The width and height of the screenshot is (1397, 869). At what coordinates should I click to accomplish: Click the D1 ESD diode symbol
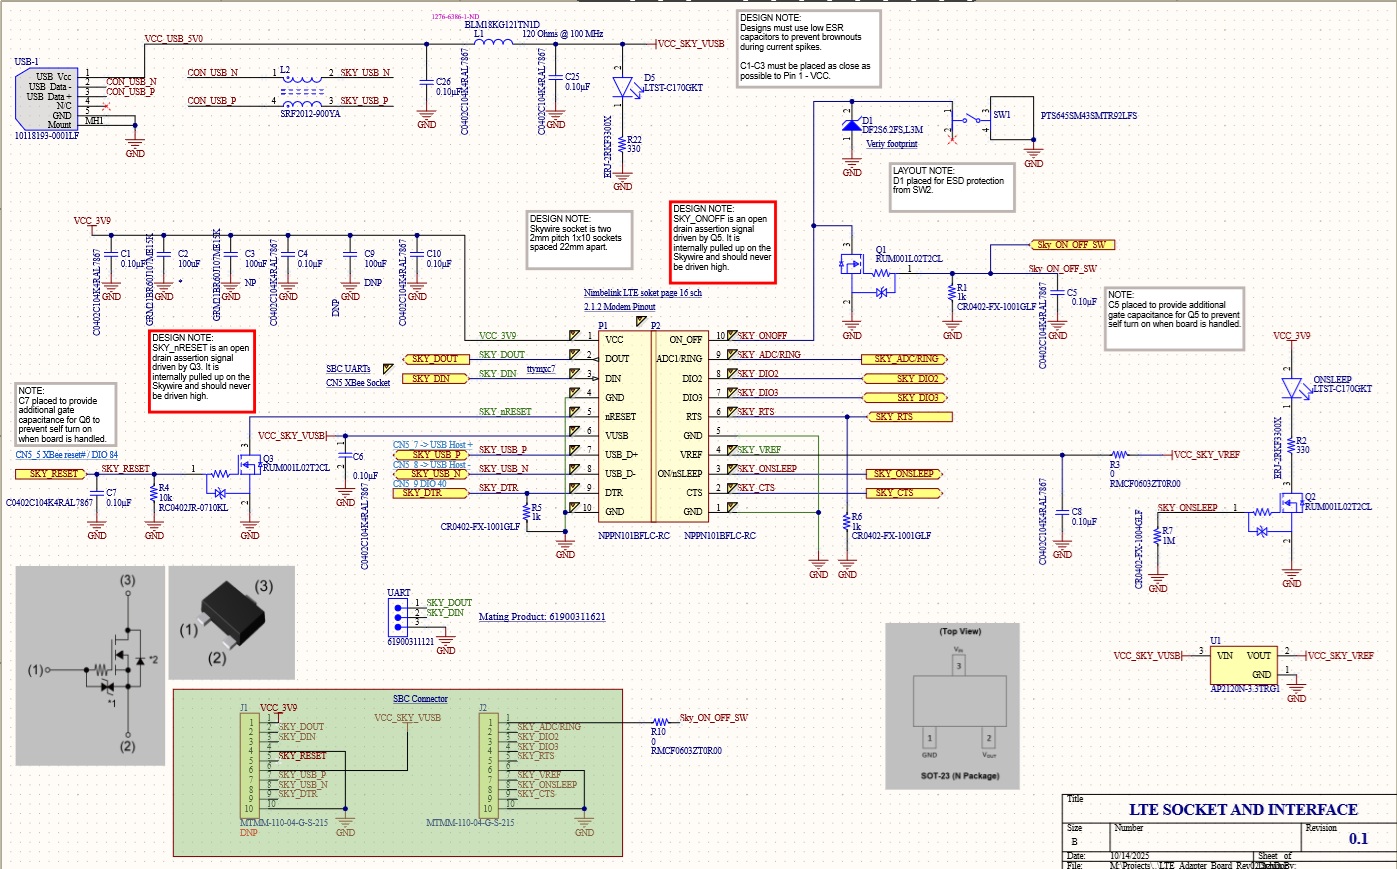point(851,126)
